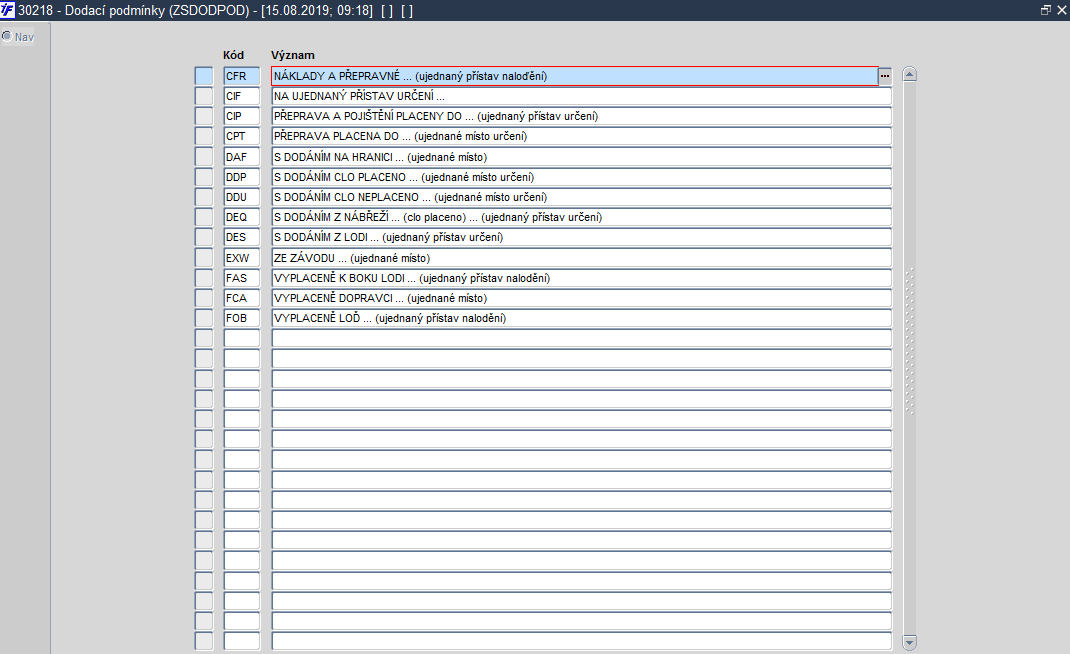This screenshot has height=654, width=1070.
Task: Click the Význam column header
Action: point(293,55)
